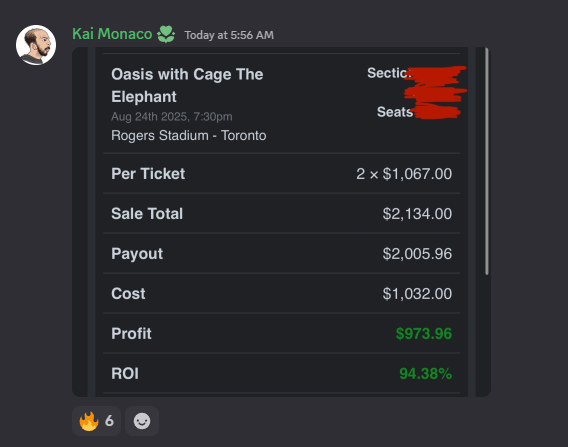
Task: Click the Rogers Stadium - Toronto venue text
Action: point(189,135)
